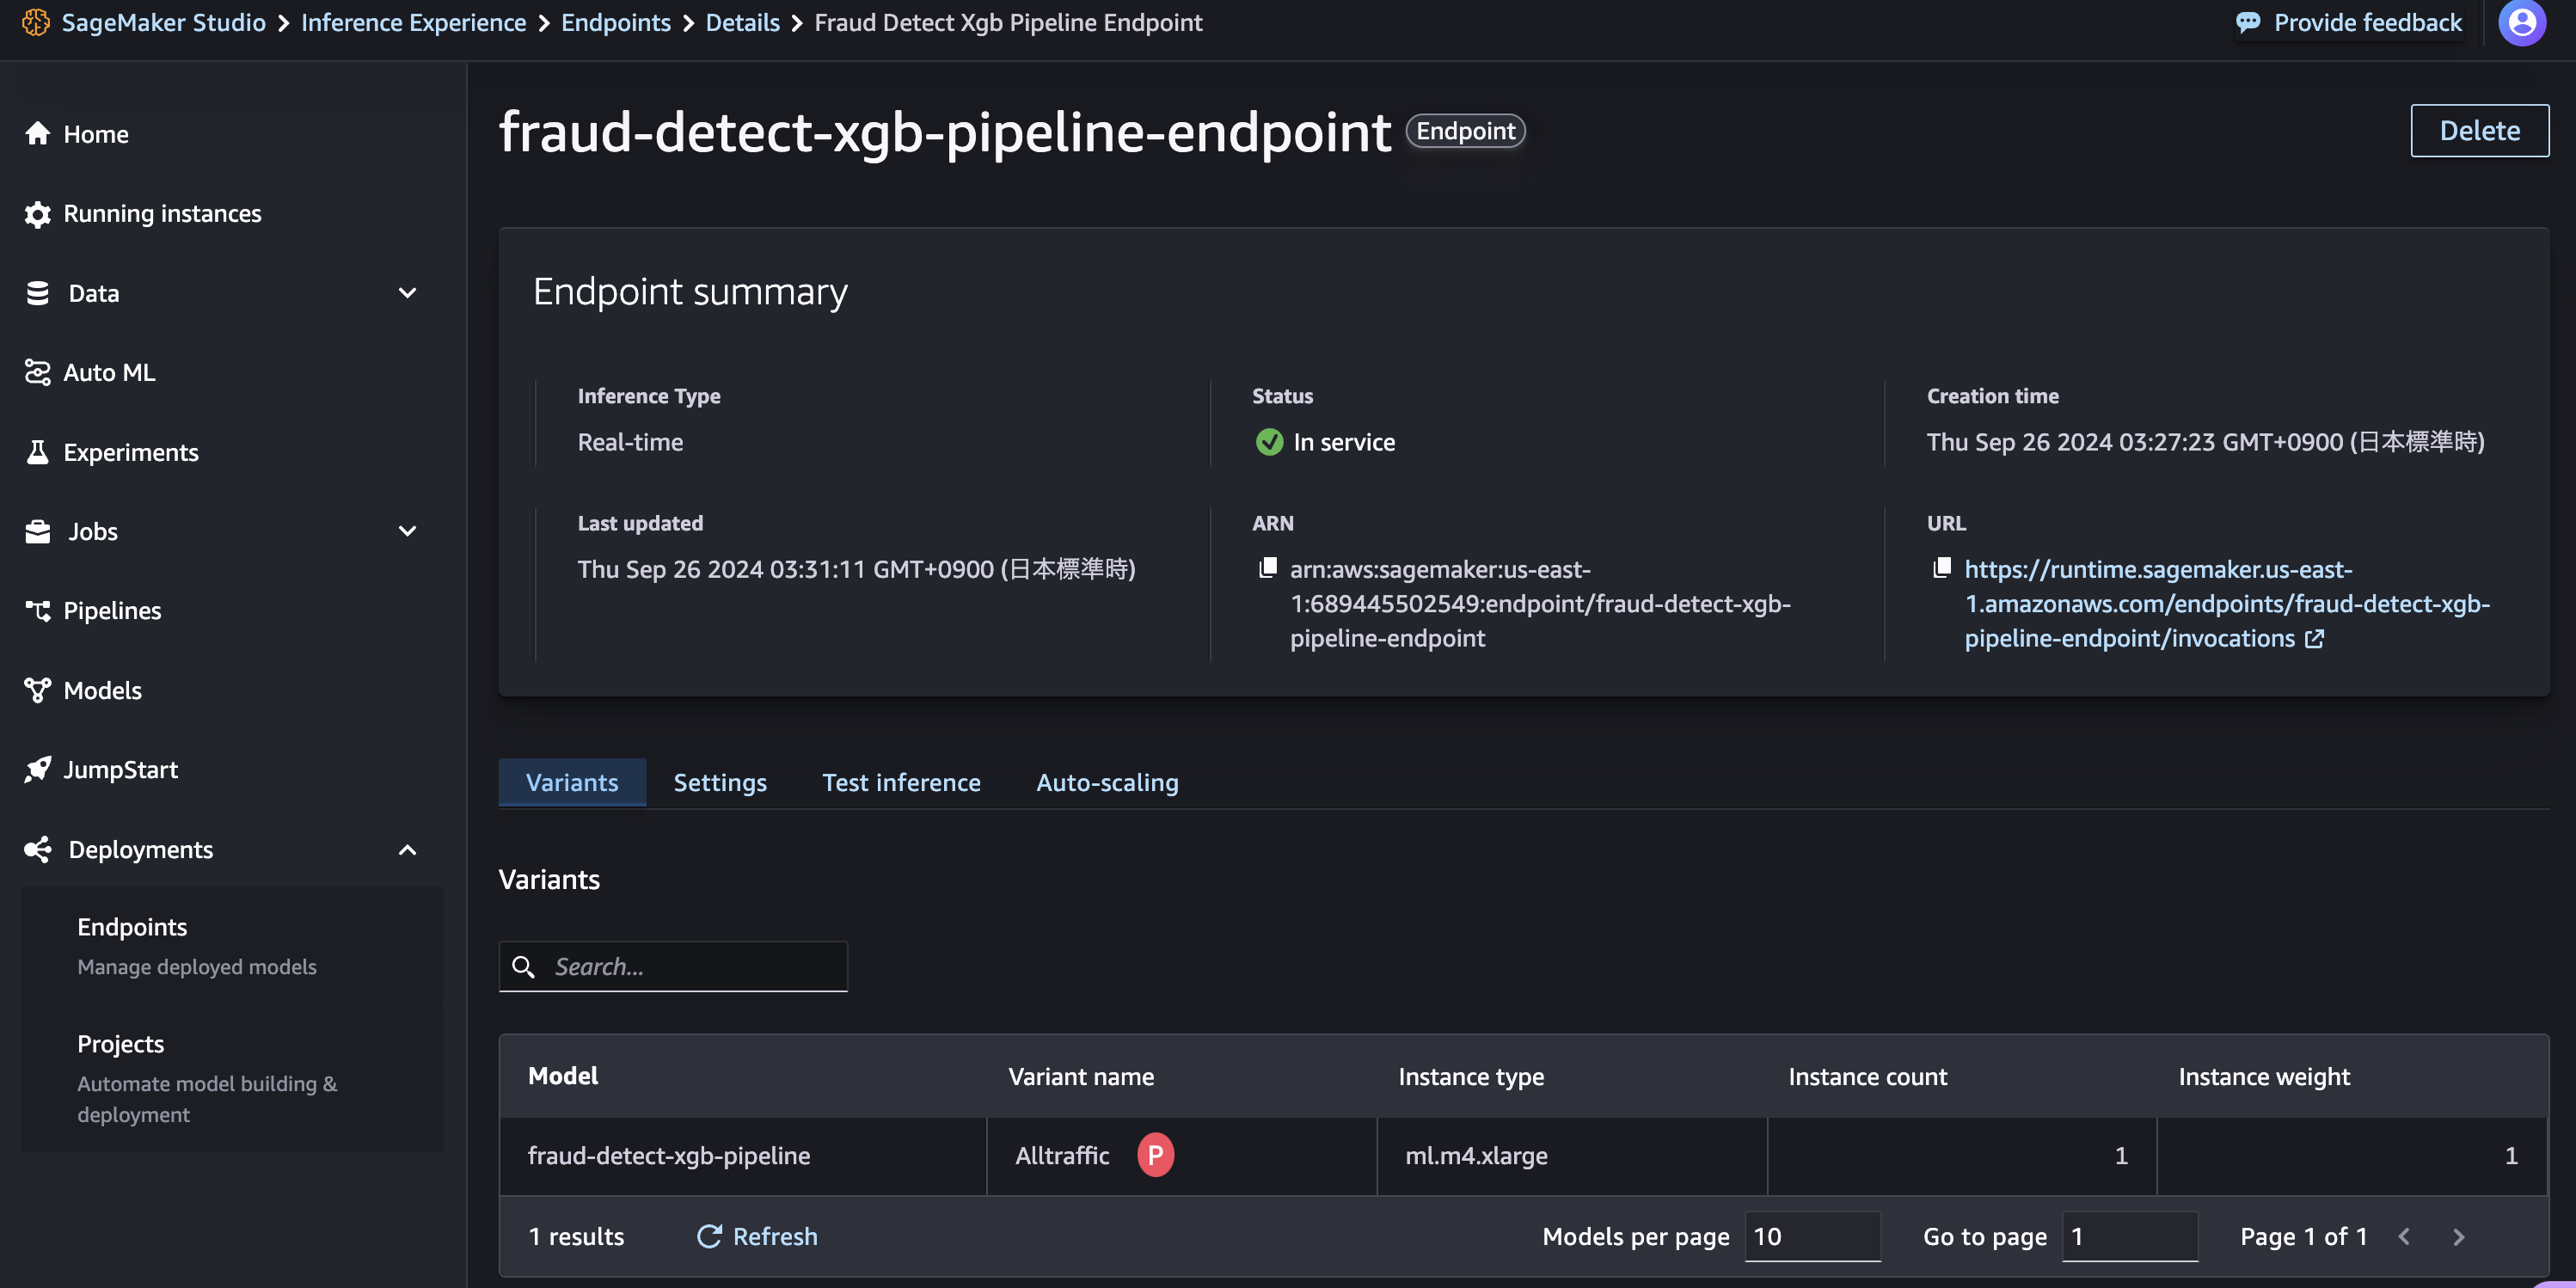Open JumpStart in the sidebar
The image size is (2576, 1288).
[x=120, y=770]
